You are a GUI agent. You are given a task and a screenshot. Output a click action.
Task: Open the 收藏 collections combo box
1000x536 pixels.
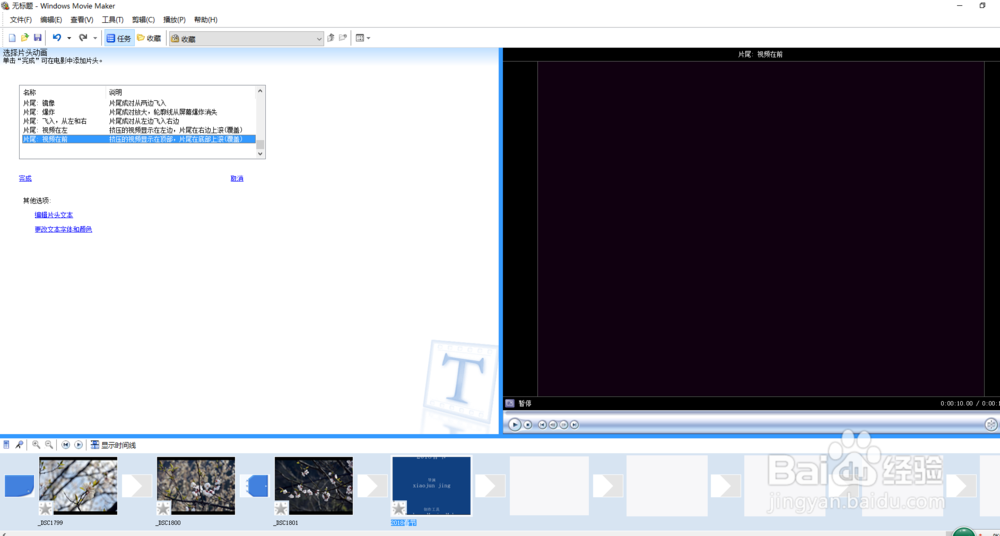246,39
